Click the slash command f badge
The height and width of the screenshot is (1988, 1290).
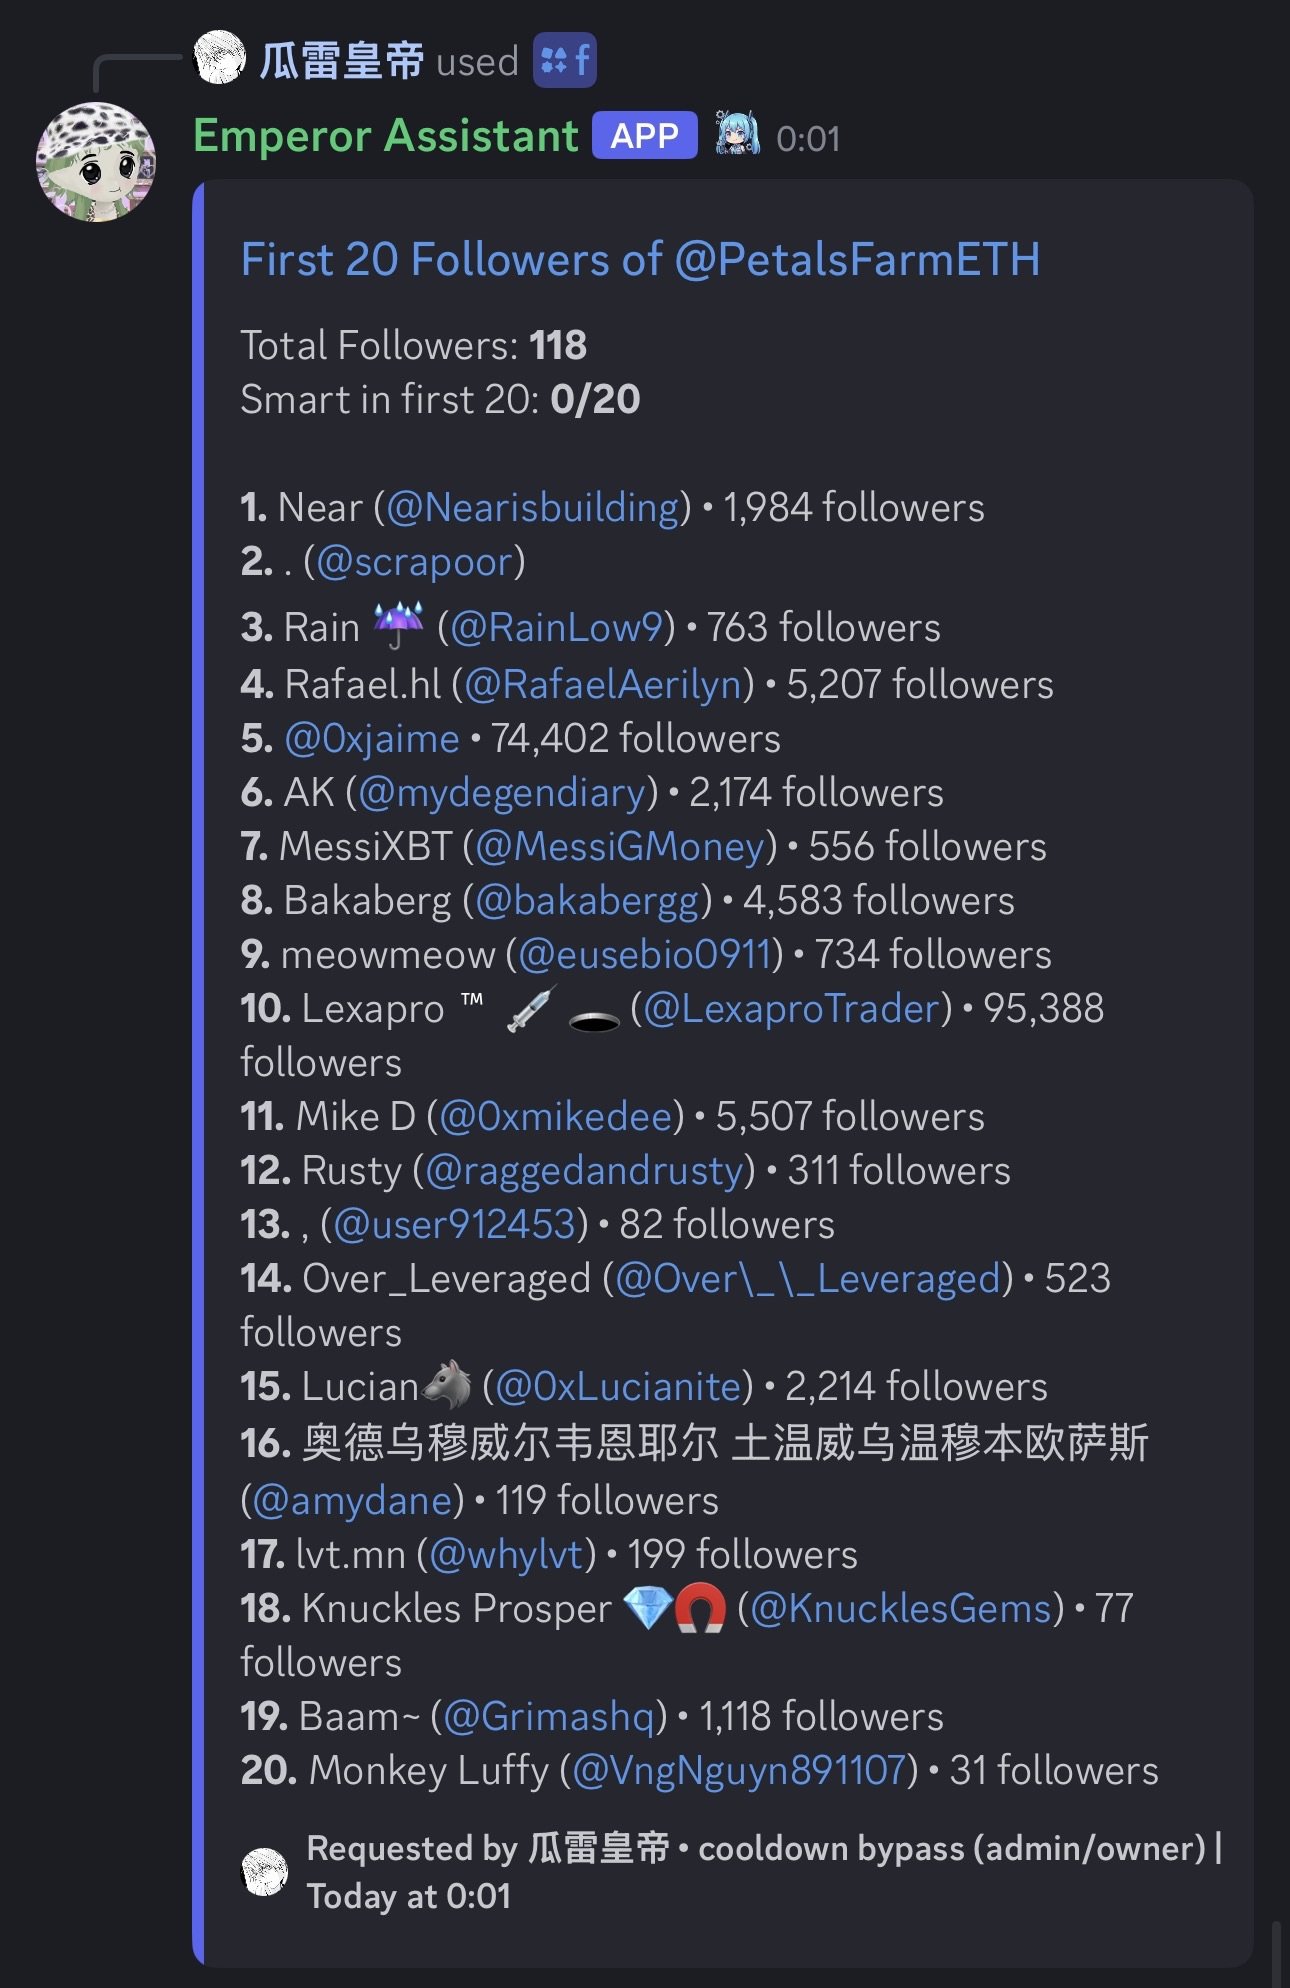564,61
